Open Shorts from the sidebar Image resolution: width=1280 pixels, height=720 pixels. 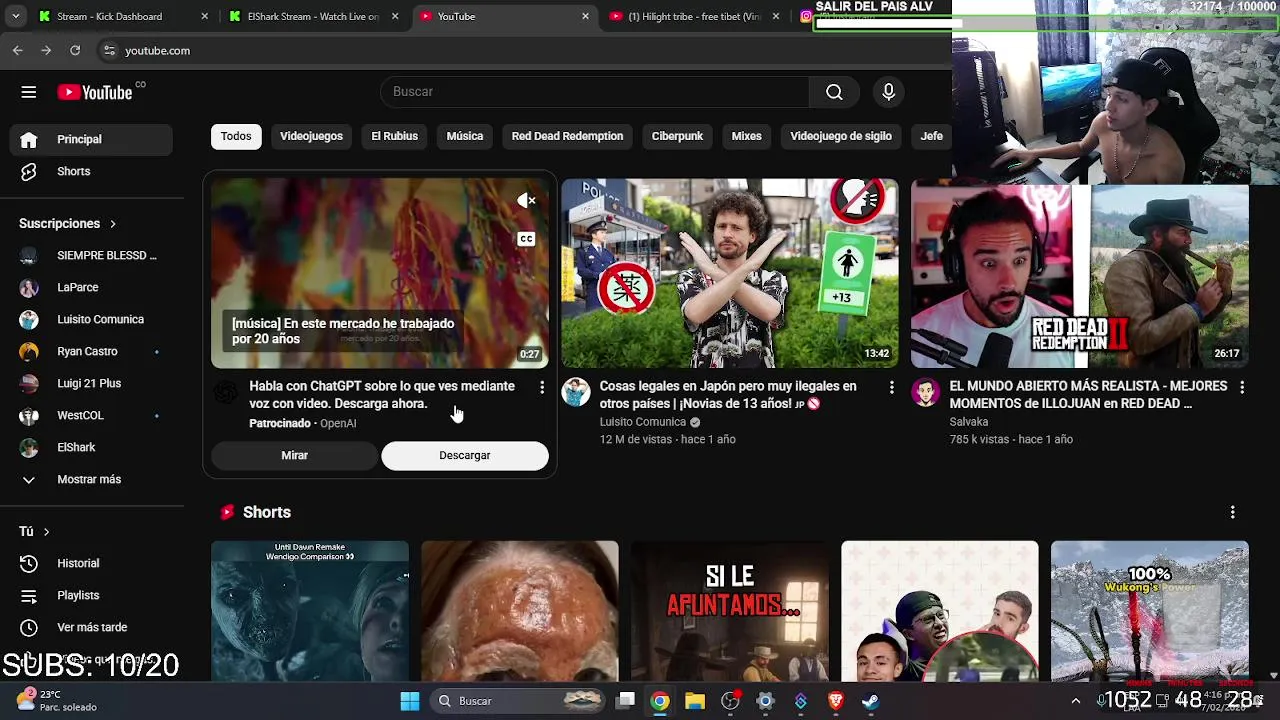pyautogui.click(x=91, y=171)
